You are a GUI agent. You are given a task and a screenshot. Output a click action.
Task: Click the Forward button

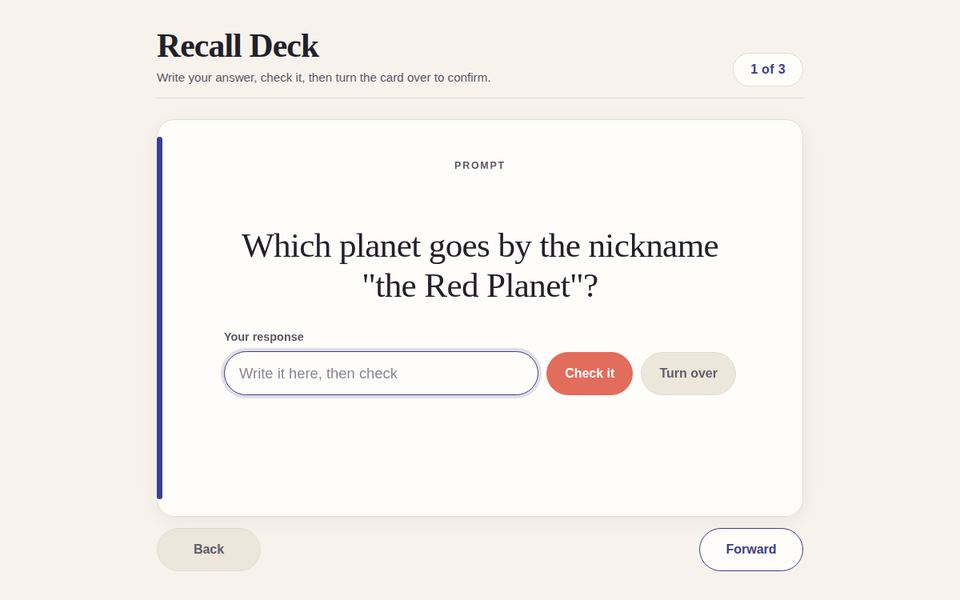[x=751, y=549]
